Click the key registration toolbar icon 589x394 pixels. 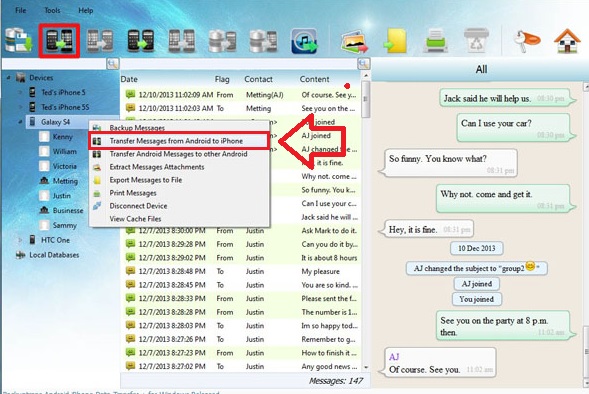tap(527, 40)
